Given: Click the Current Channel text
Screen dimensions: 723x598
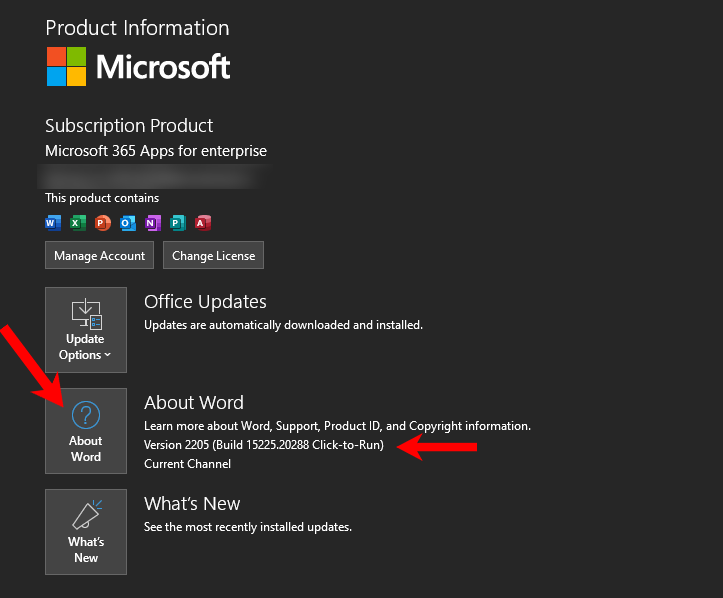Looking at the screenshot, I should click(187, 464).
